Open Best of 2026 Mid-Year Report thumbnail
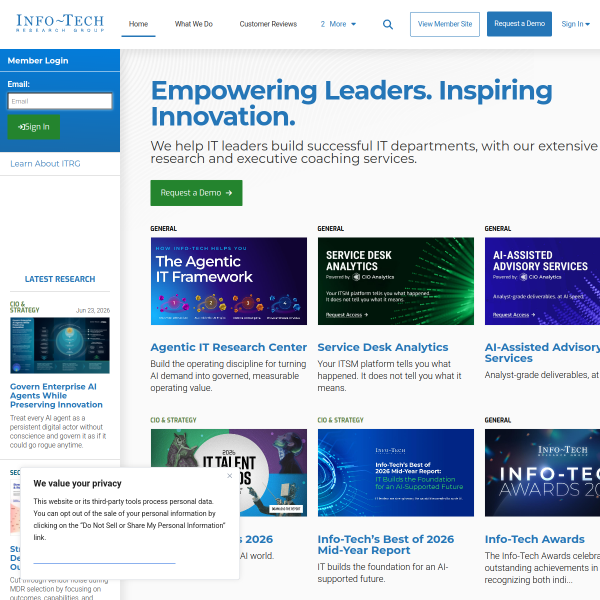Image resolution: width=600 pixels, height=600 pixels. (x=396, y=473)
